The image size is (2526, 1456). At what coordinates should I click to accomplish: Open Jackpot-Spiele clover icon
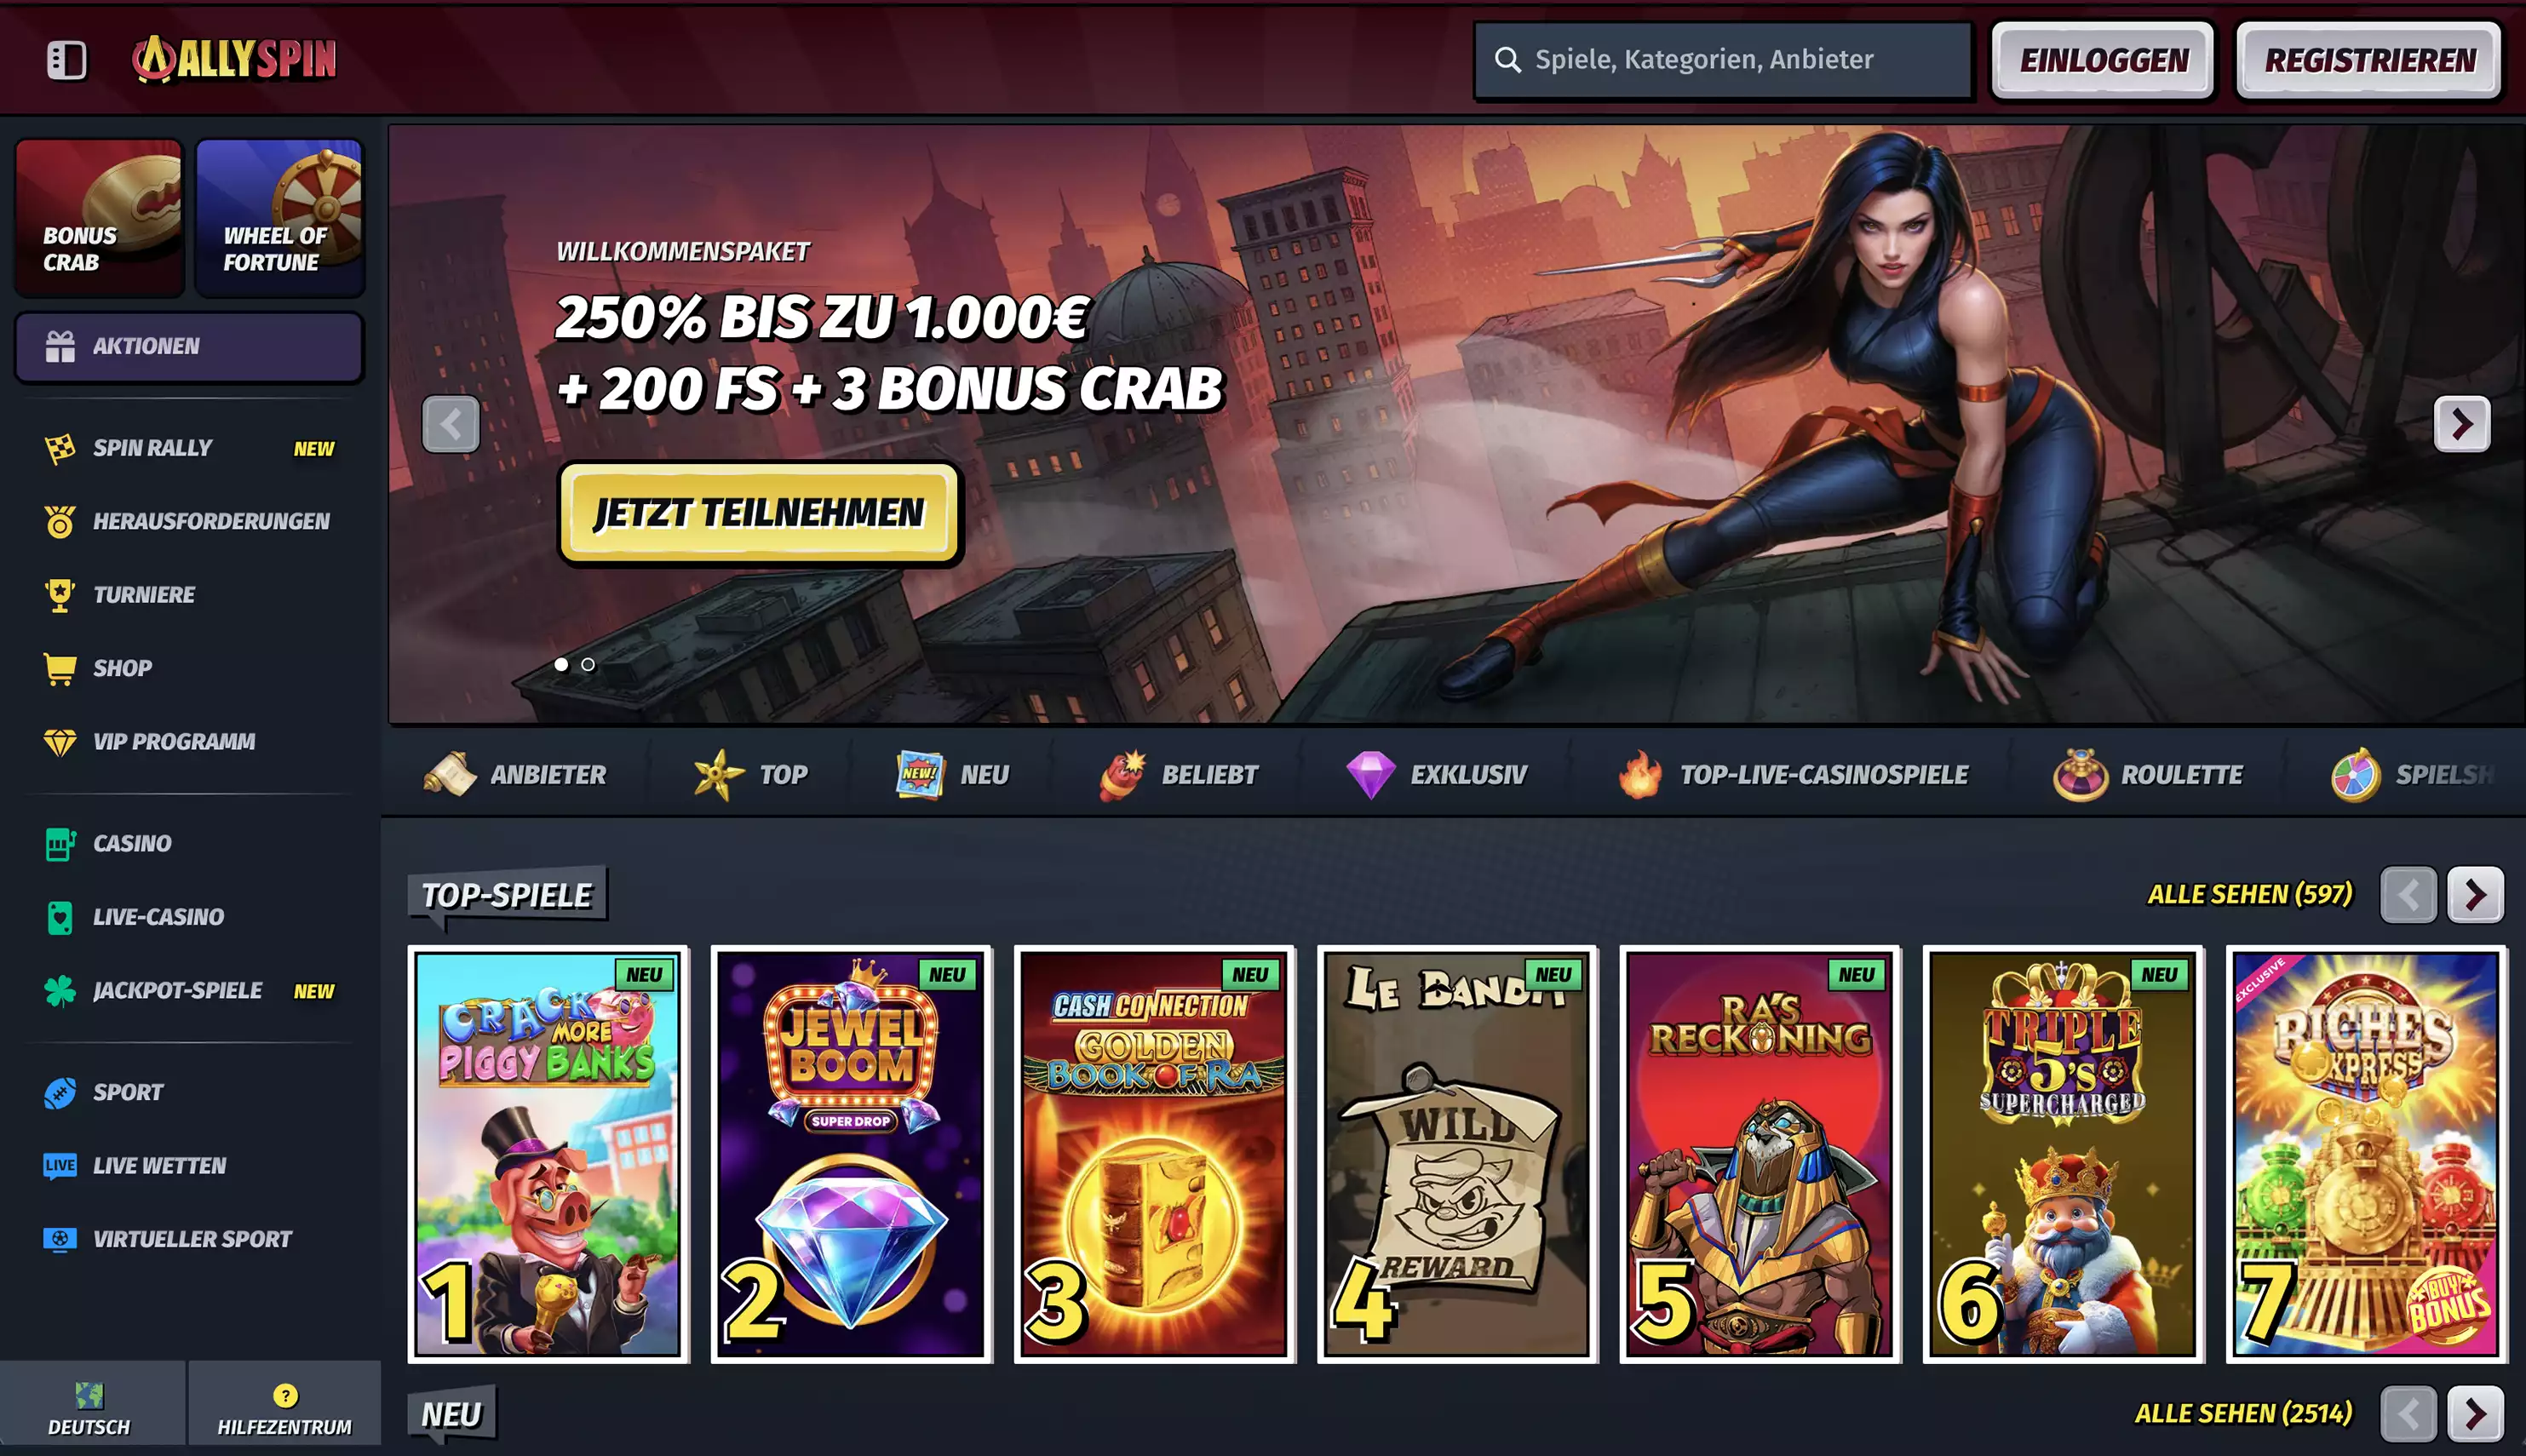coord(60,991)
